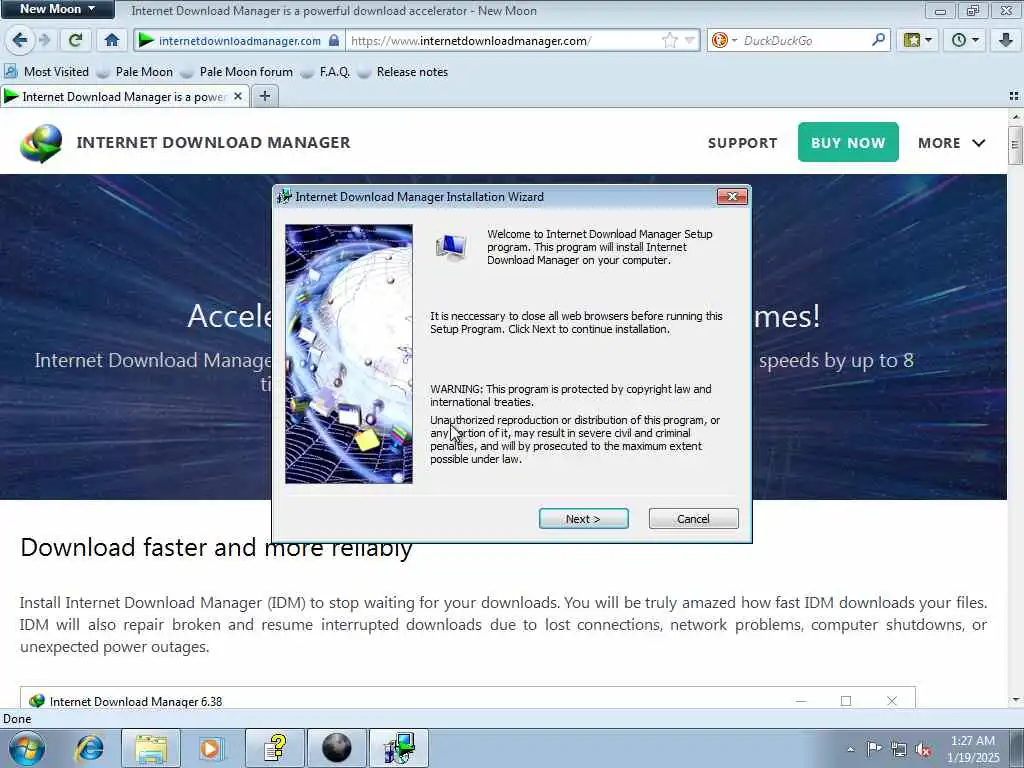
Task: Open the SUPPORT page link
Action: click(x=743, y=143)
